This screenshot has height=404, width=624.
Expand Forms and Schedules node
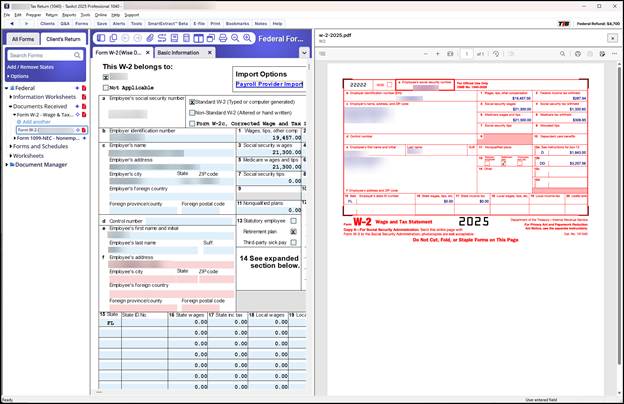(x=10, y=146)
